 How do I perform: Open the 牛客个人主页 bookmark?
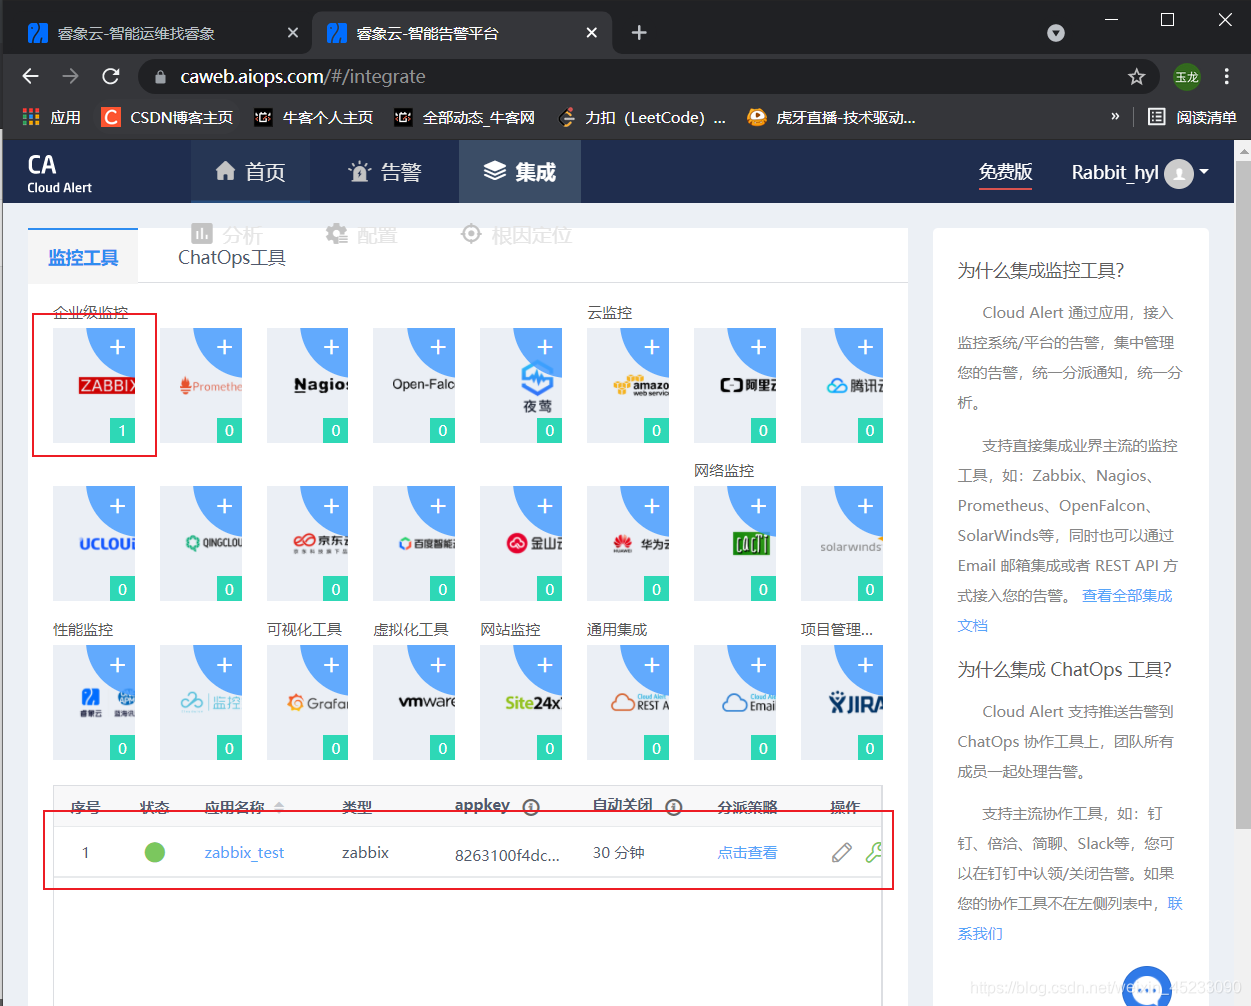pos(314,117)
